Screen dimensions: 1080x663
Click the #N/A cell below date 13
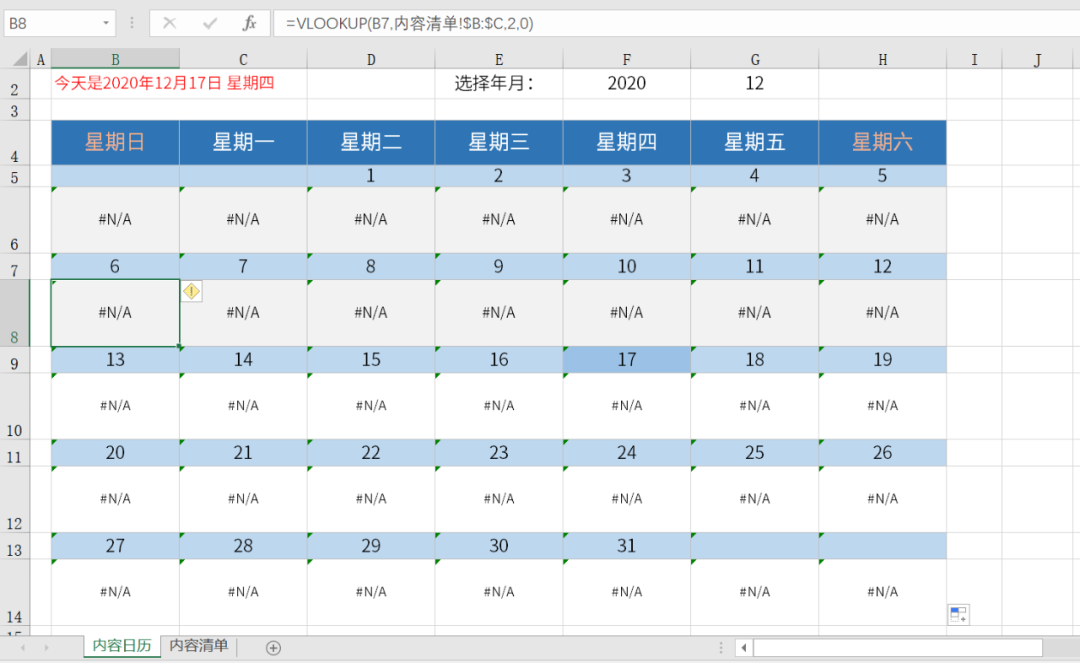115,406
